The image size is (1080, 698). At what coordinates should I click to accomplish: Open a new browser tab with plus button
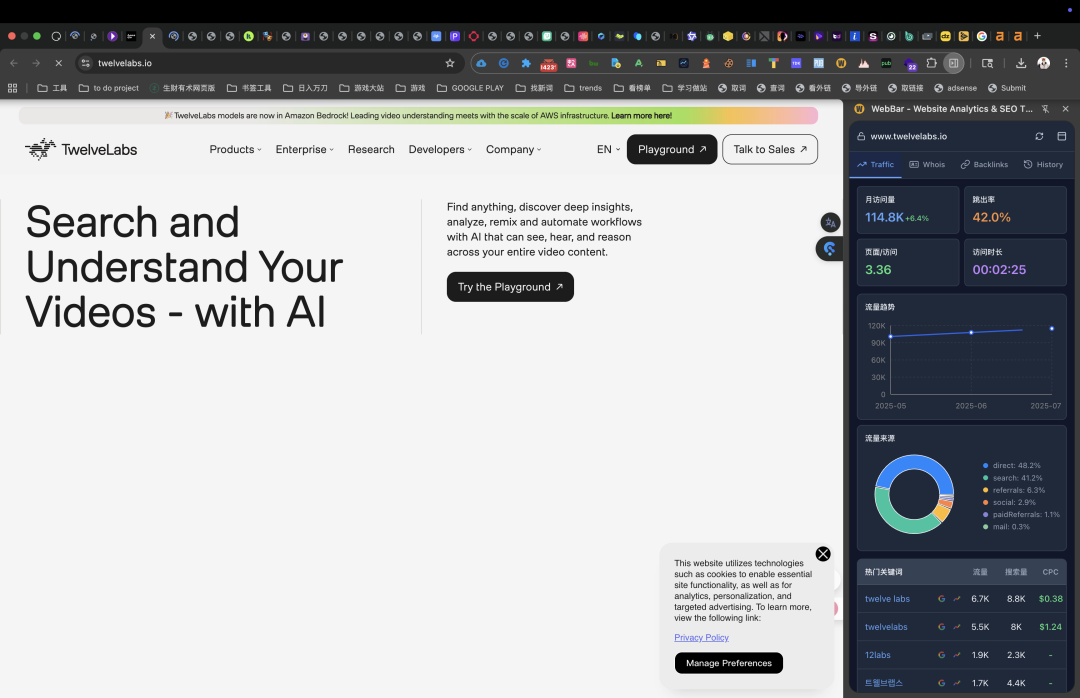1037,36
